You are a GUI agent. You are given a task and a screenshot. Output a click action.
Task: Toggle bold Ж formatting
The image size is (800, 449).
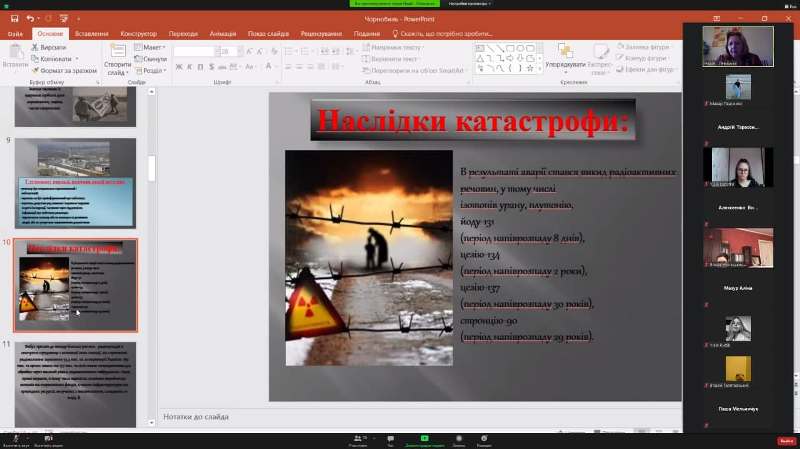(179, 67)
